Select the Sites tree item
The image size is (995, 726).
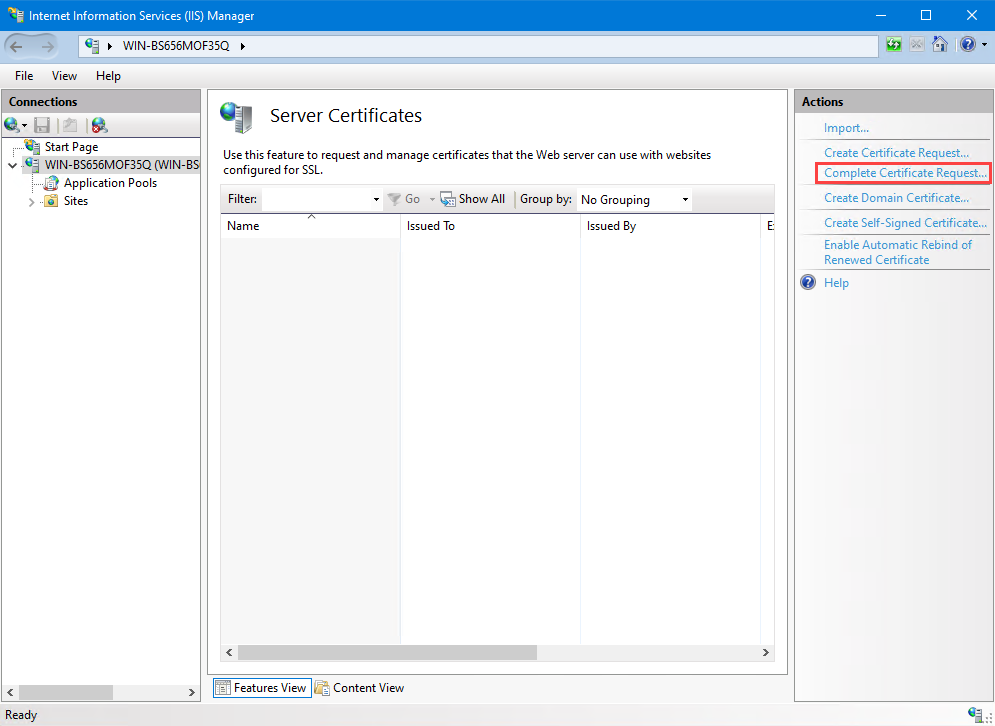point(76,201)
